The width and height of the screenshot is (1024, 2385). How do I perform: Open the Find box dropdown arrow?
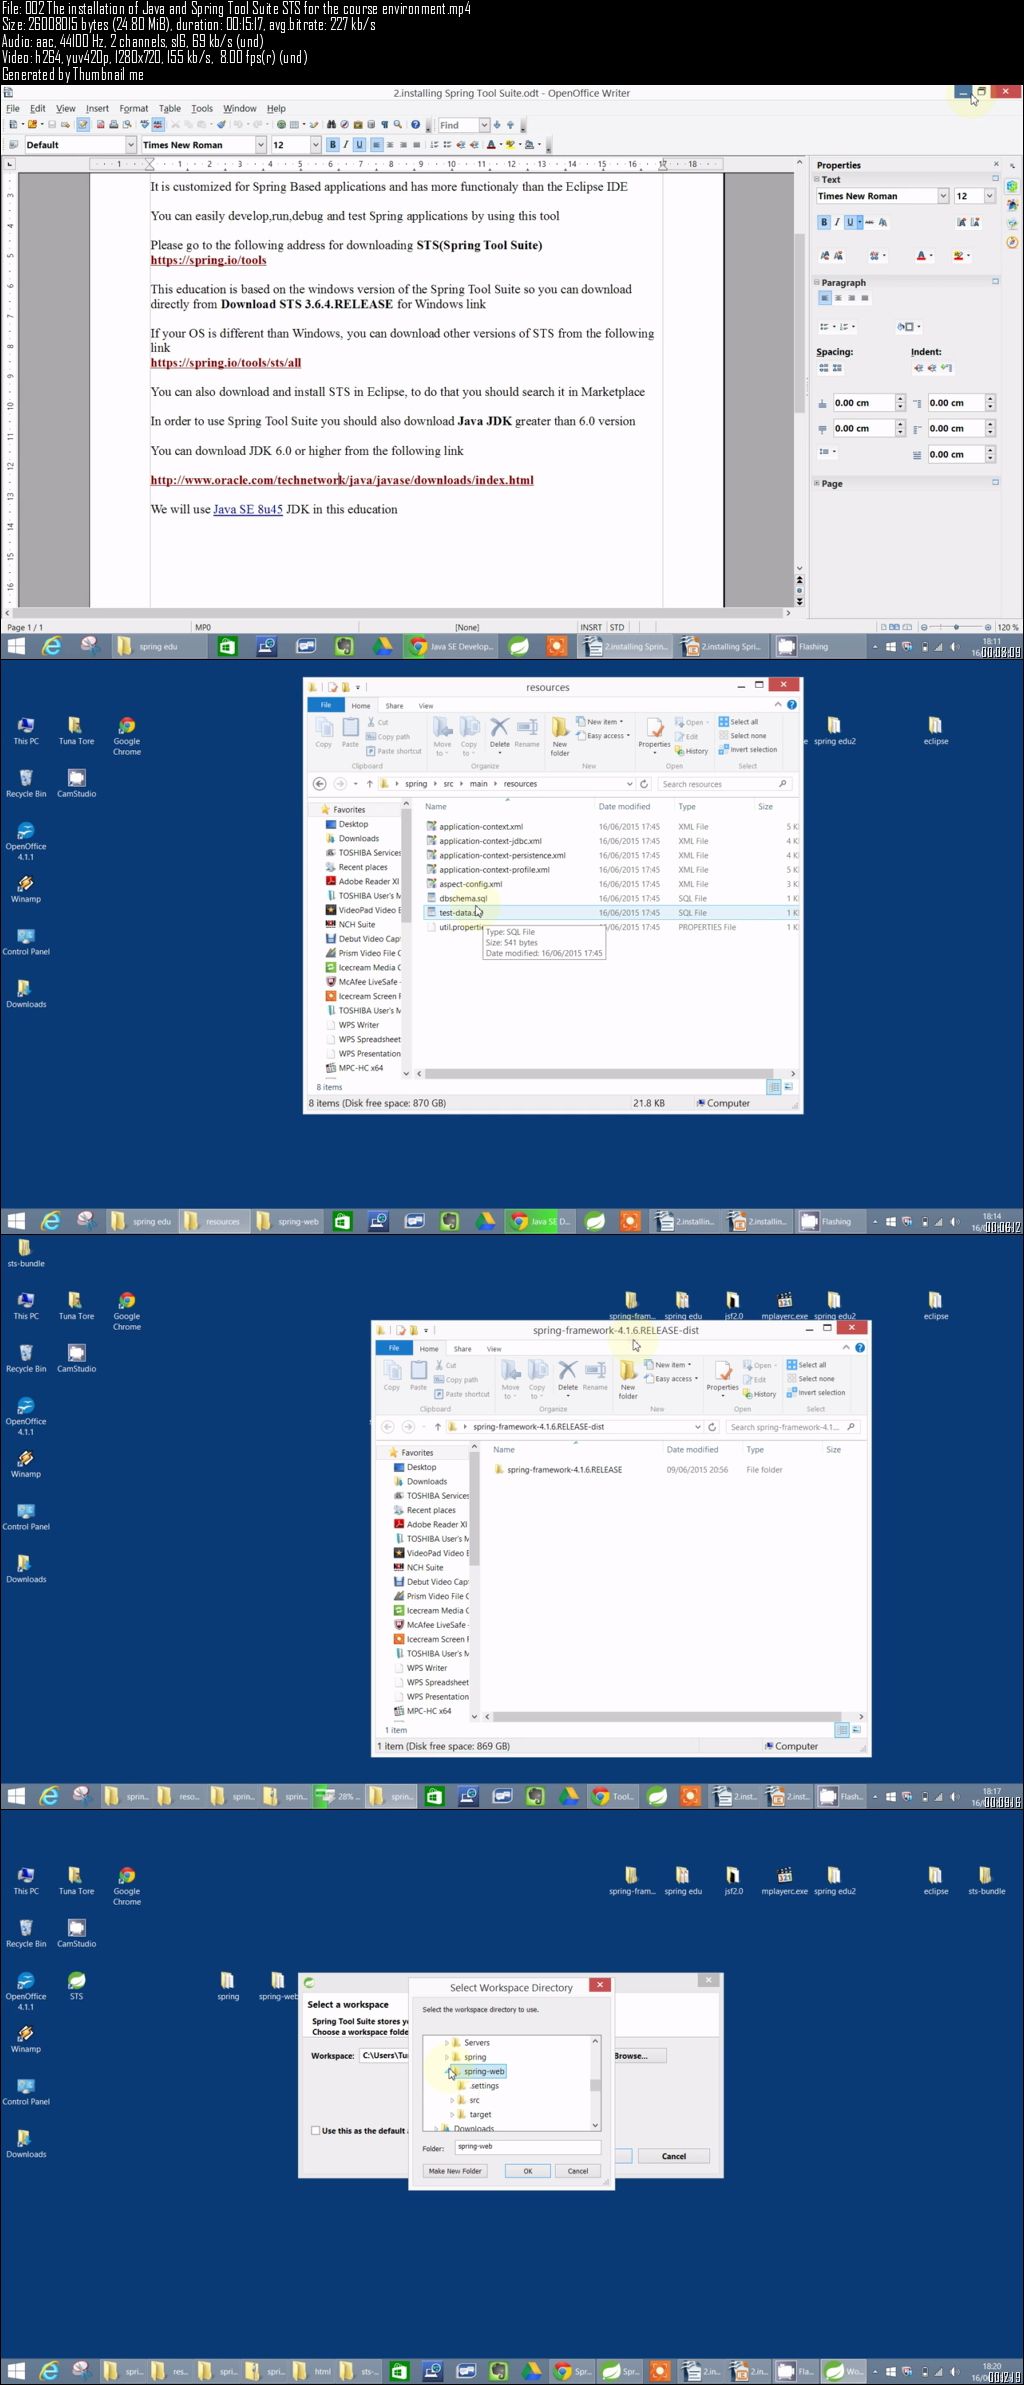click(484, 125)
